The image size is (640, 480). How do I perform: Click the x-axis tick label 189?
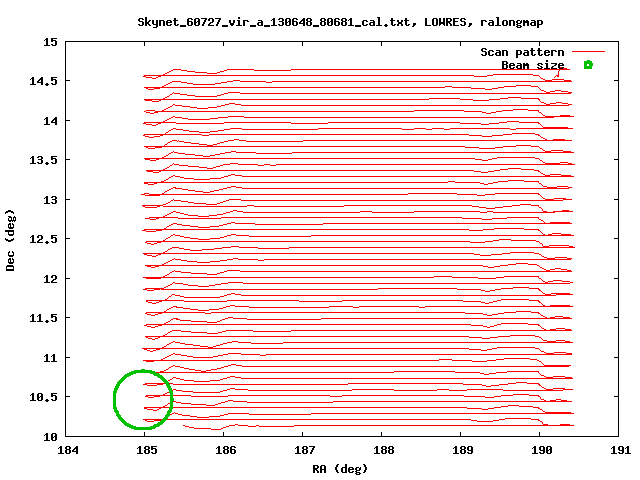(x=462, y=450)
